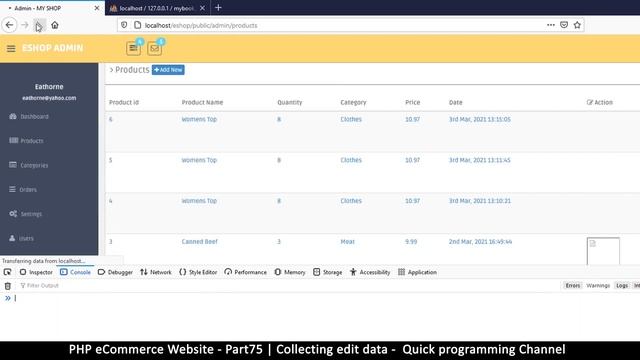The width and height of the screenshot is (640, 360).
Task: Open a new browser tab with plus
Action: pos(218,8)
